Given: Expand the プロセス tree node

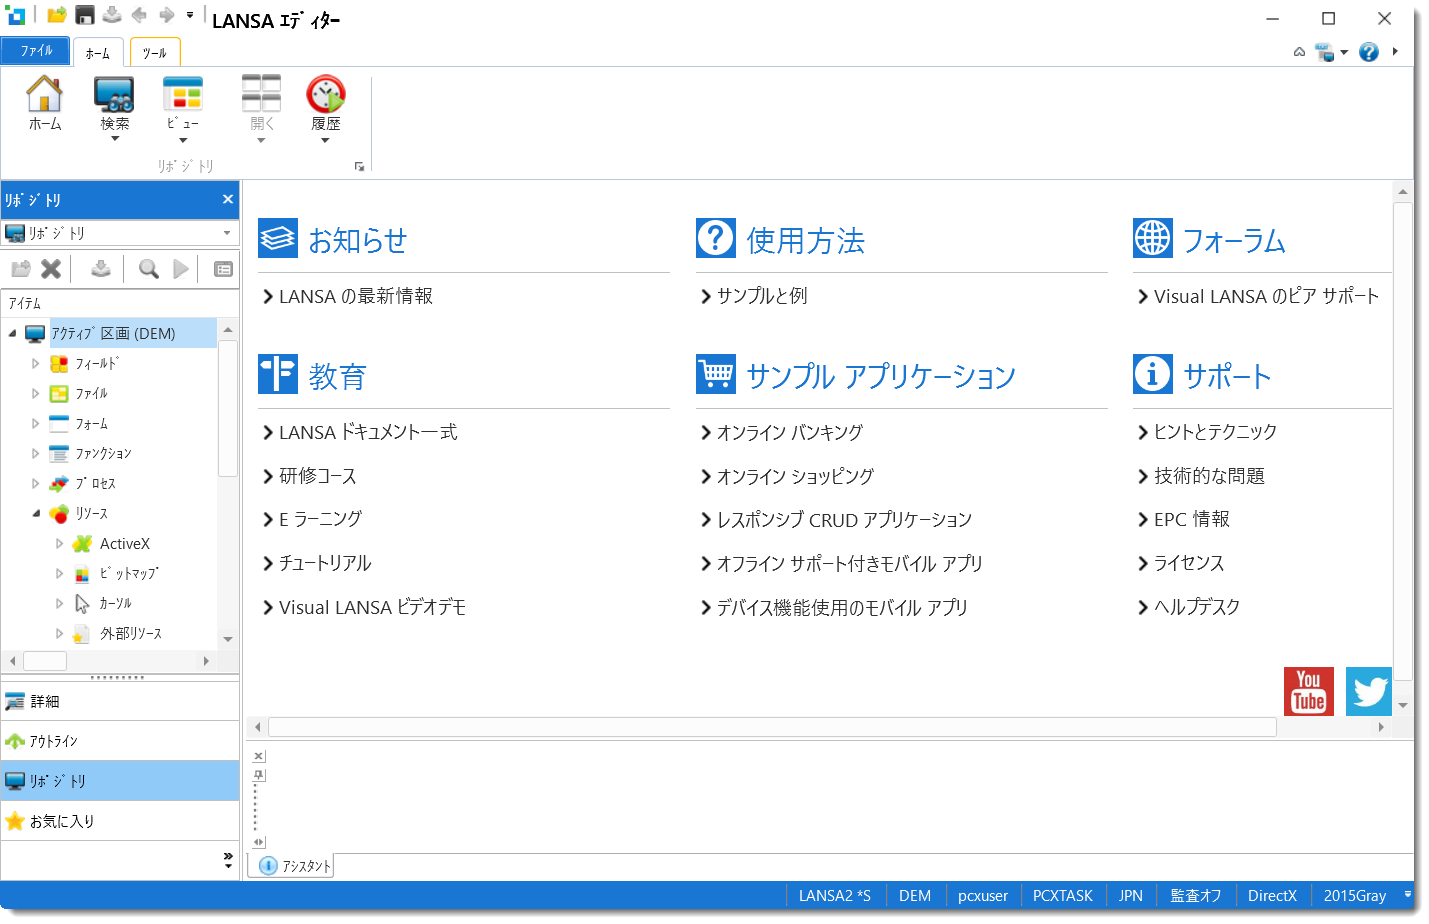Looking at the screenshot, I should click(35, 484).
